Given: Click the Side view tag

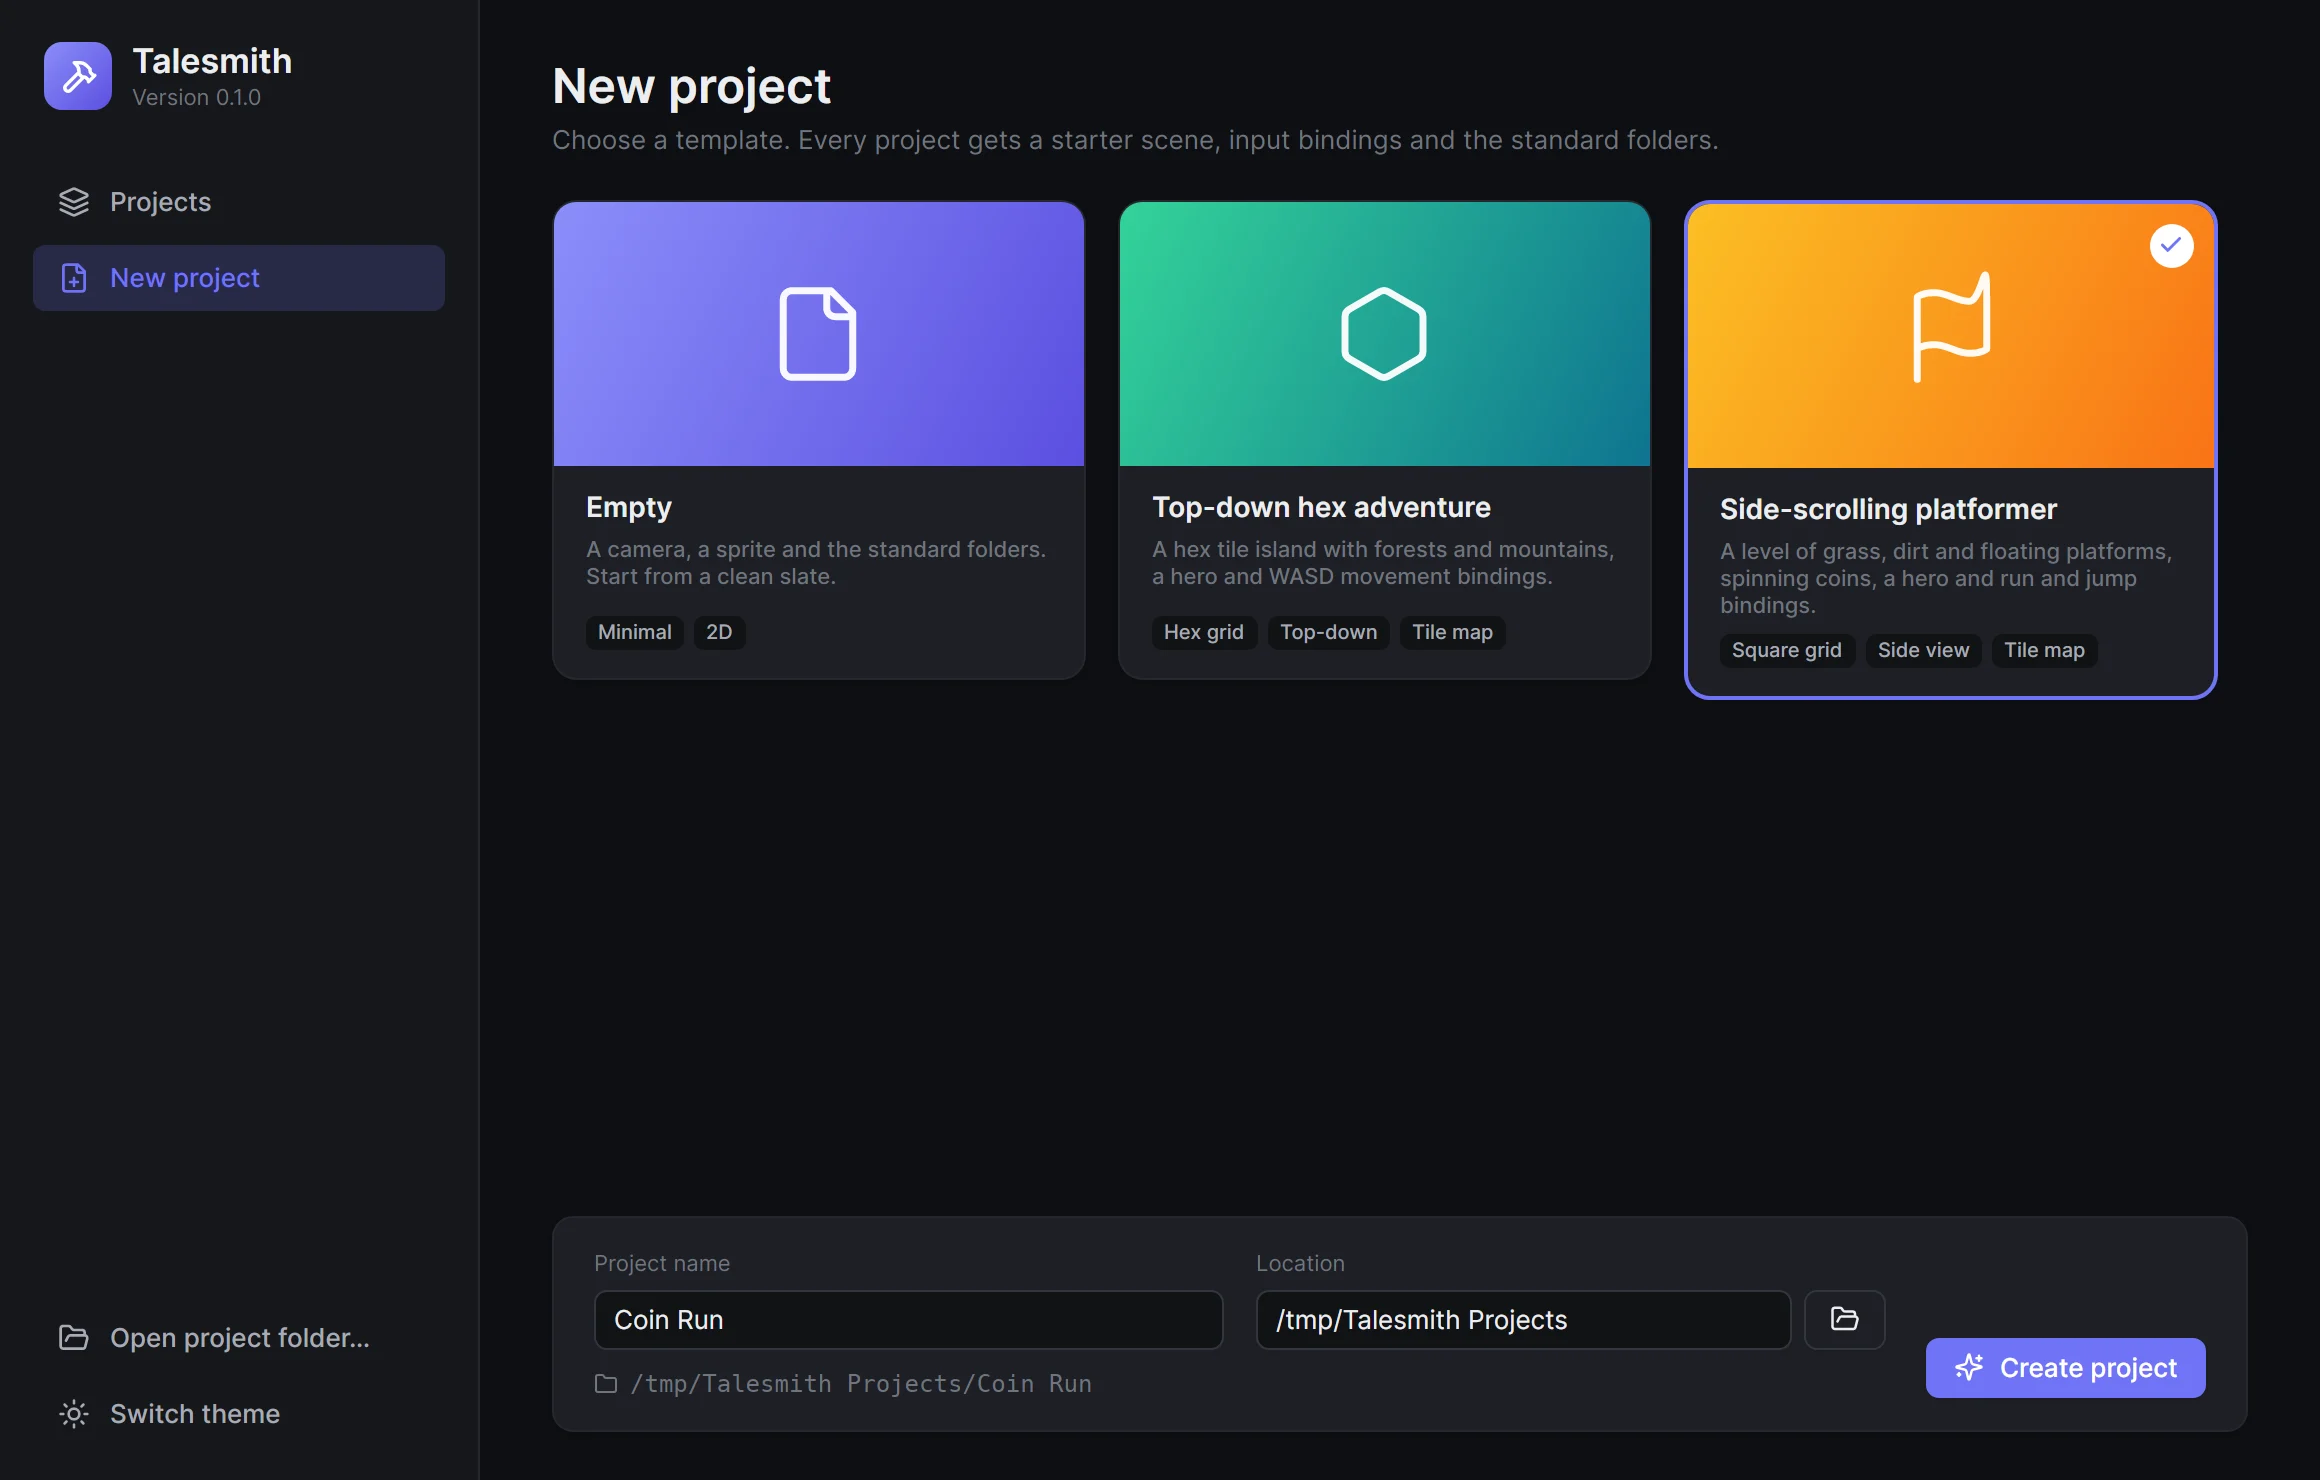Looking at the screenshot, I should coord(1924,650).
